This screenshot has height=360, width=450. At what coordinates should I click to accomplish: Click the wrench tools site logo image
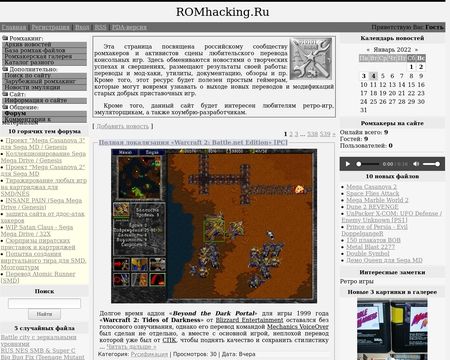click(311, 59)
